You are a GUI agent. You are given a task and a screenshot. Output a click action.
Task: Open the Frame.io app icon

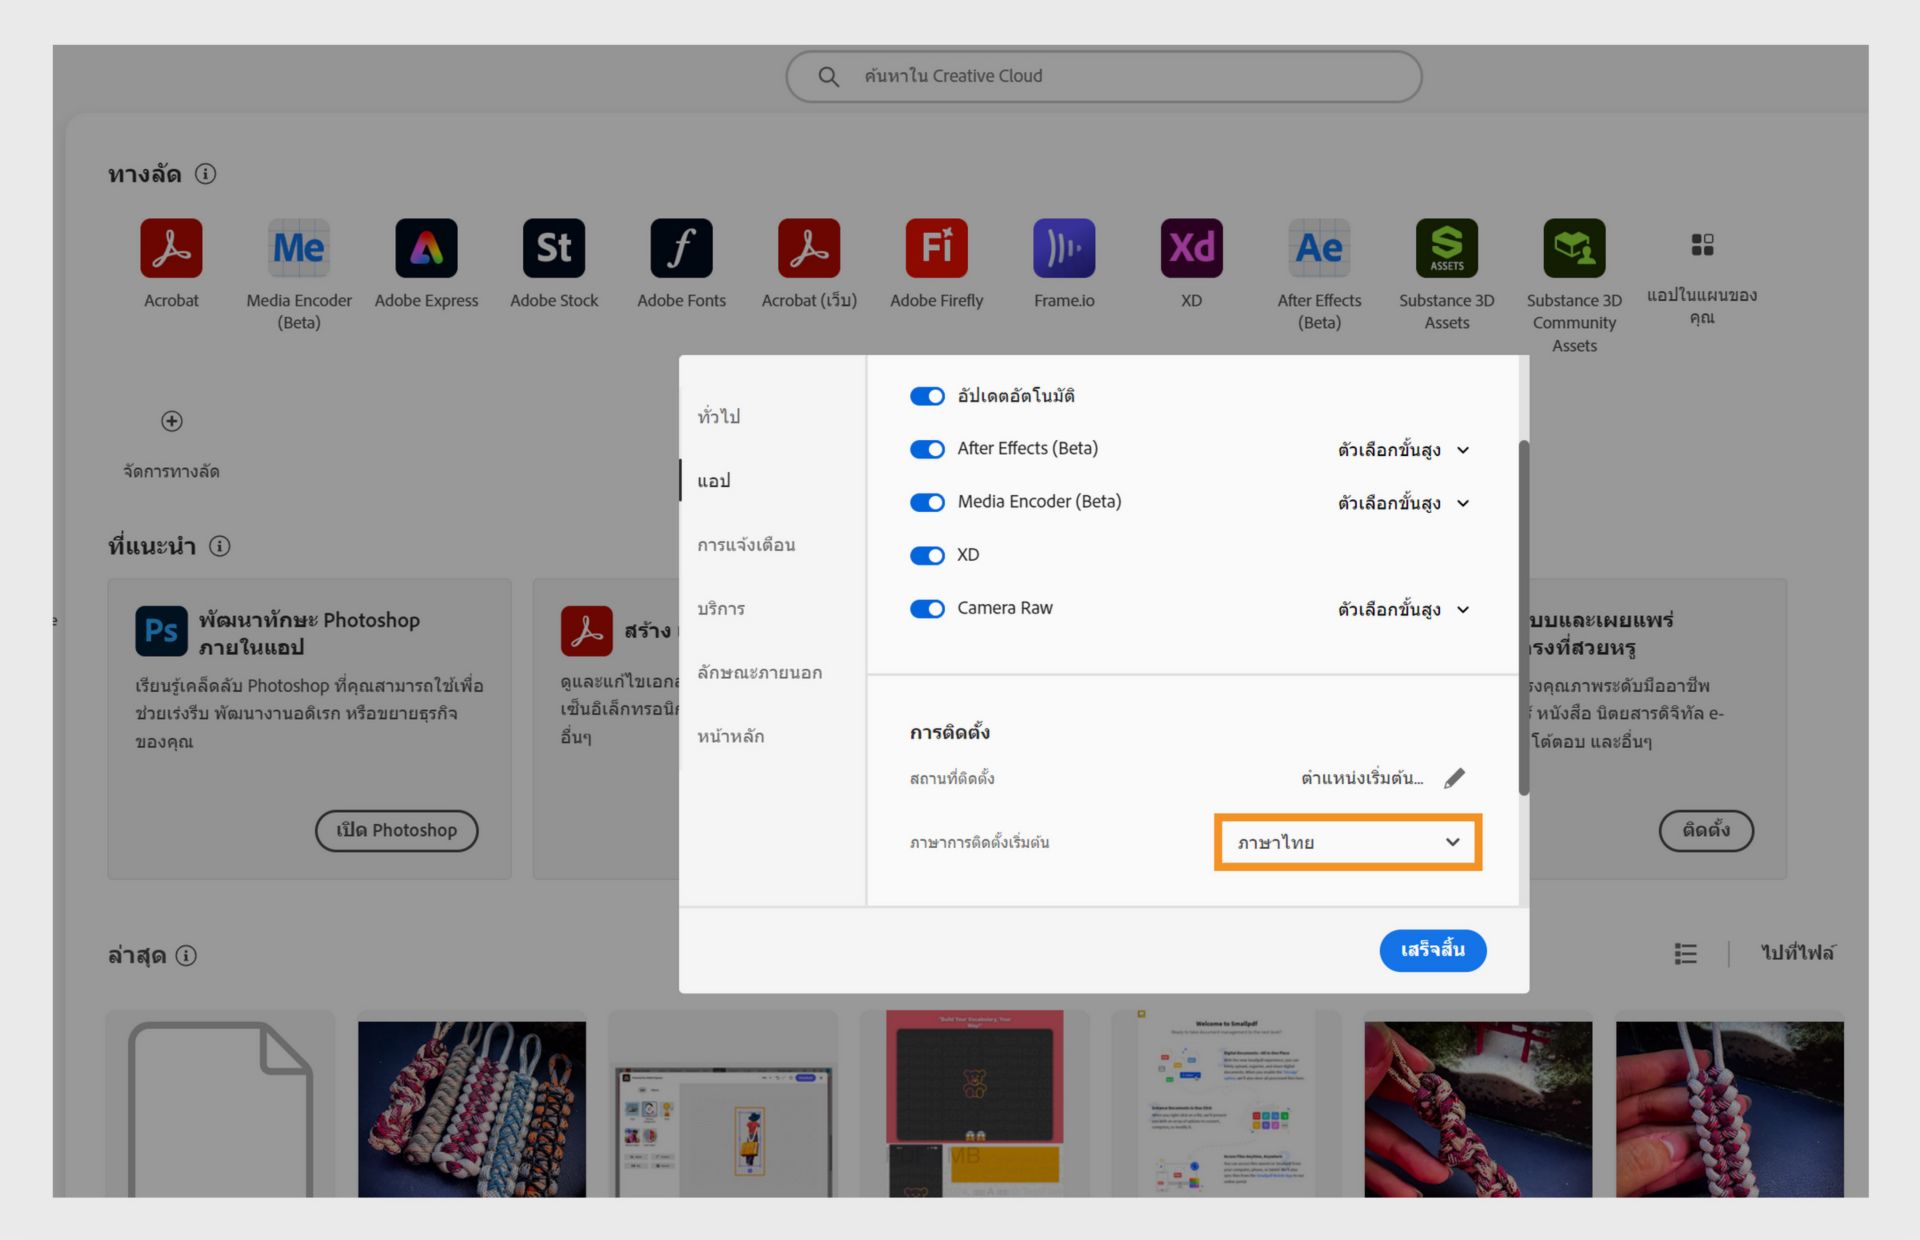click(1063, 248)
